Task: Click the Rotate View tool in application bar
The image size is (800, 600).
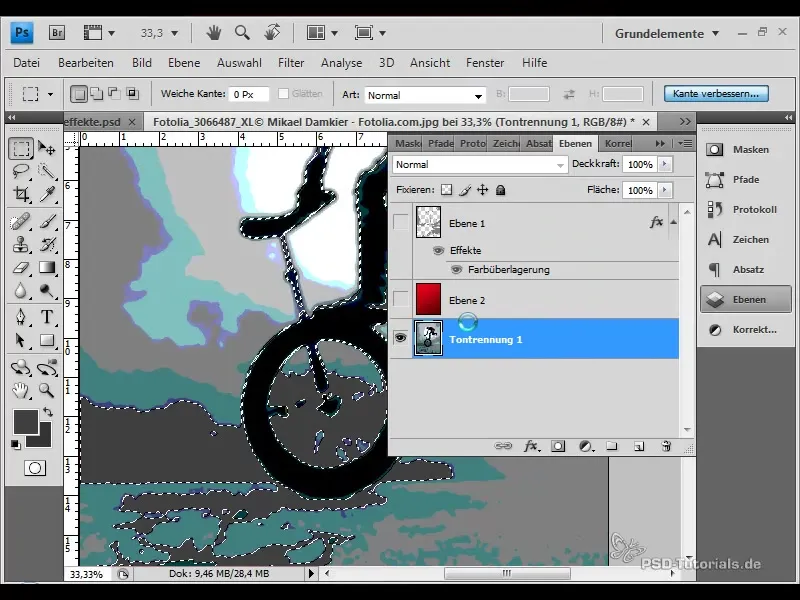Action: 272,33
